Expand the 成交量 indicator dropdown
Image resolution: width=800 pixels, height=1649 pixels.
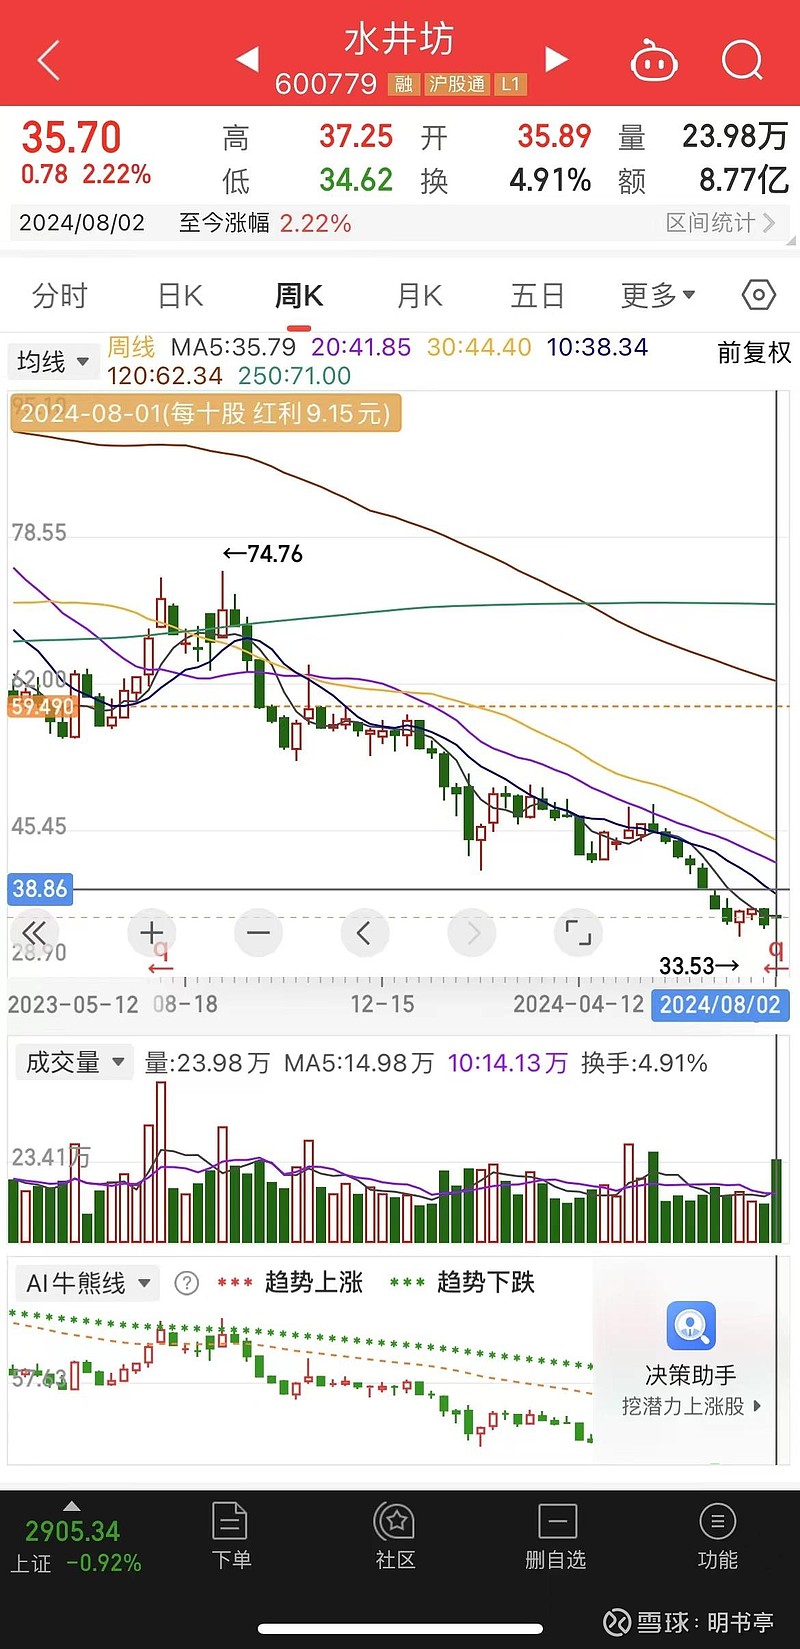(73, 1062)
